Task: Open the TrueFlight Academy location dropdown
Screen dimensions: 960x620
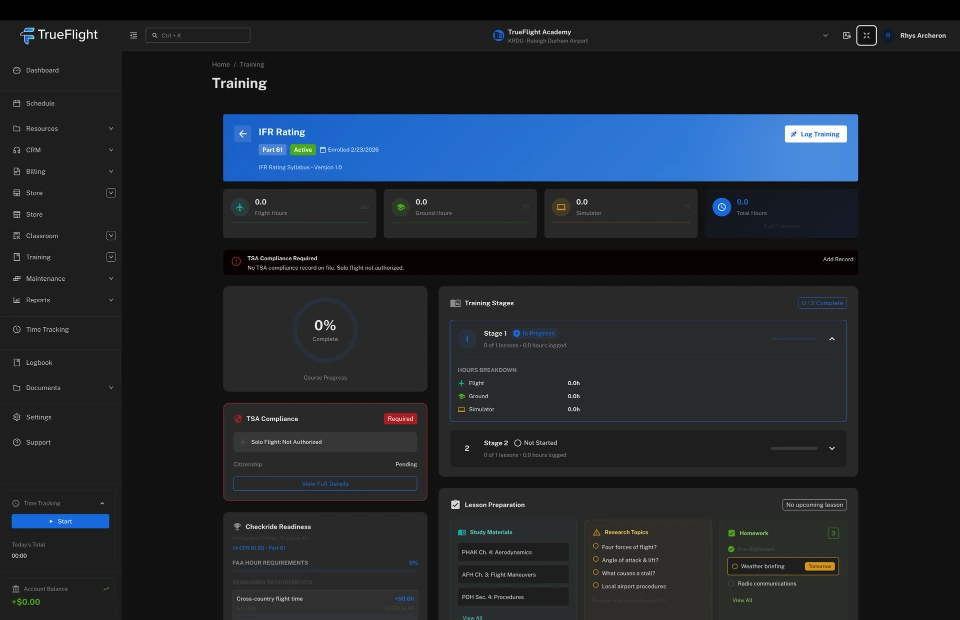Action: [825, 35]
